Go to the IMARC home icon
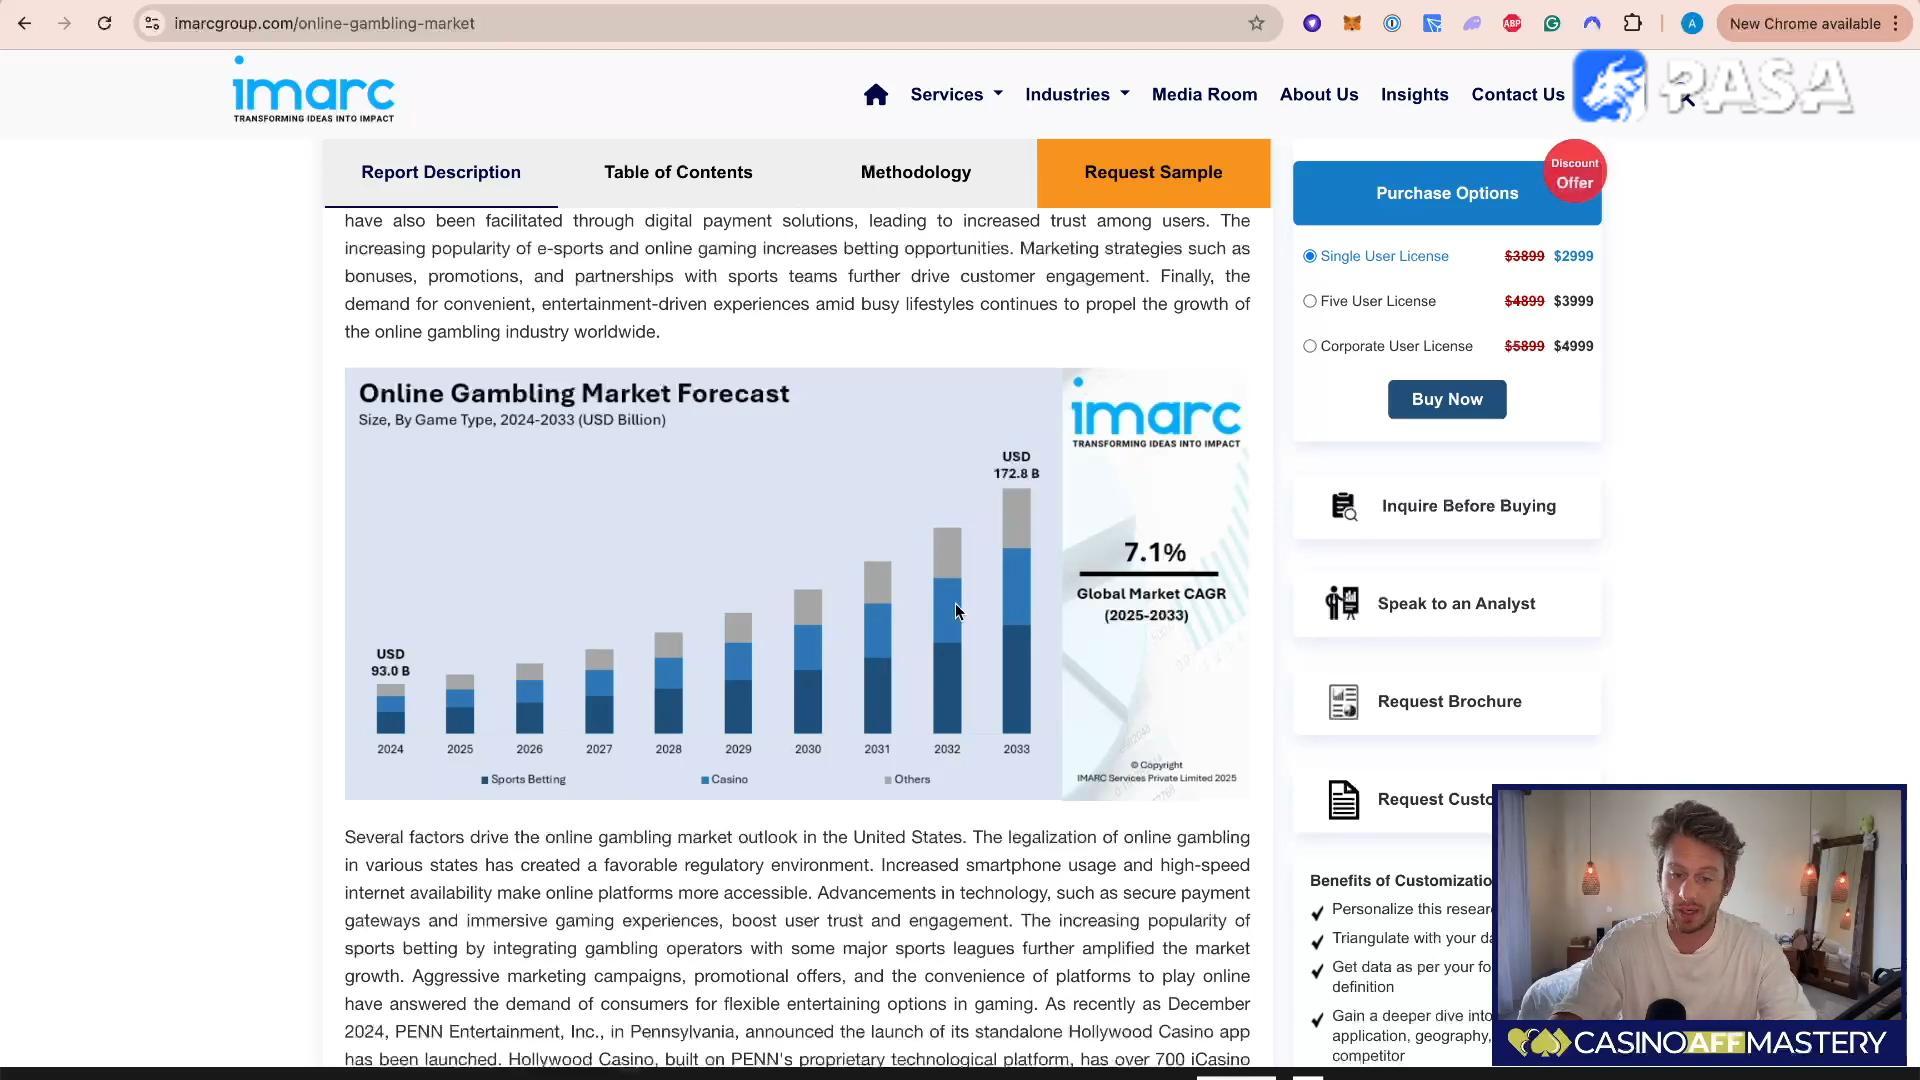Screen dimensions: 1920x1080 coord(876,94)
